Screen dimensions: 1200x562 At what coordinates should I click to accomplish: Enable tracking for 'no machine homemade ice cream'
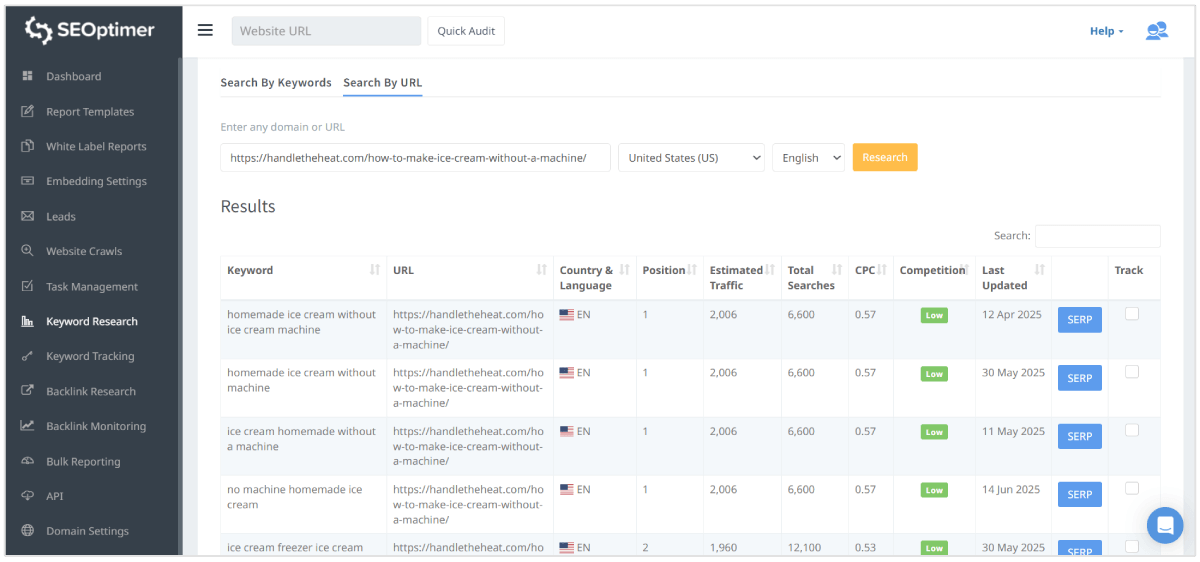(x=1131, y=489)
